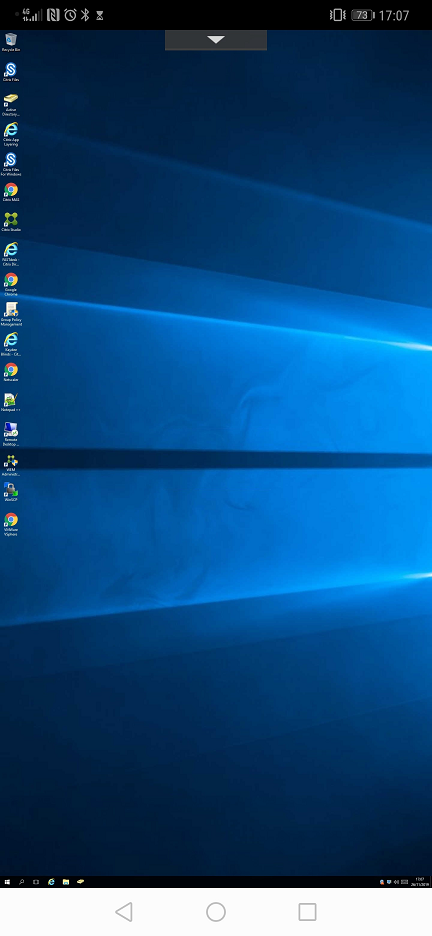Open Group Policy Management shortcut

click(11, 314)
